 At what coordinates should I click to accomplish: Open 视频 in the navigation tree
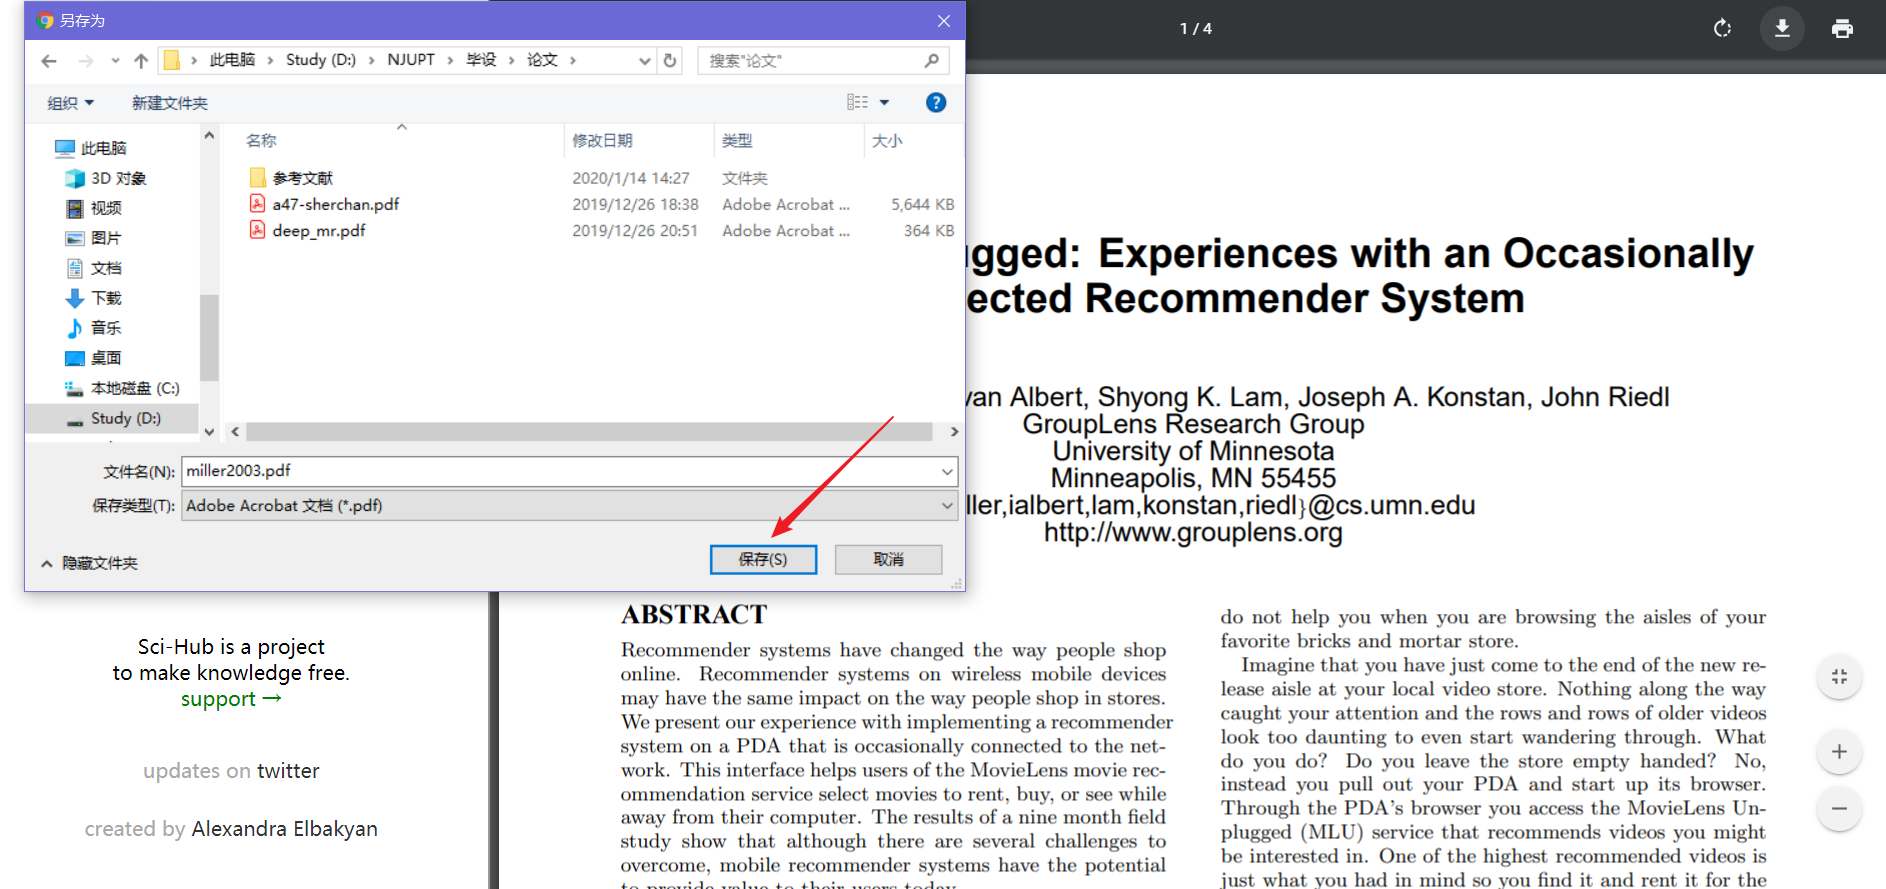coord(93,208)
